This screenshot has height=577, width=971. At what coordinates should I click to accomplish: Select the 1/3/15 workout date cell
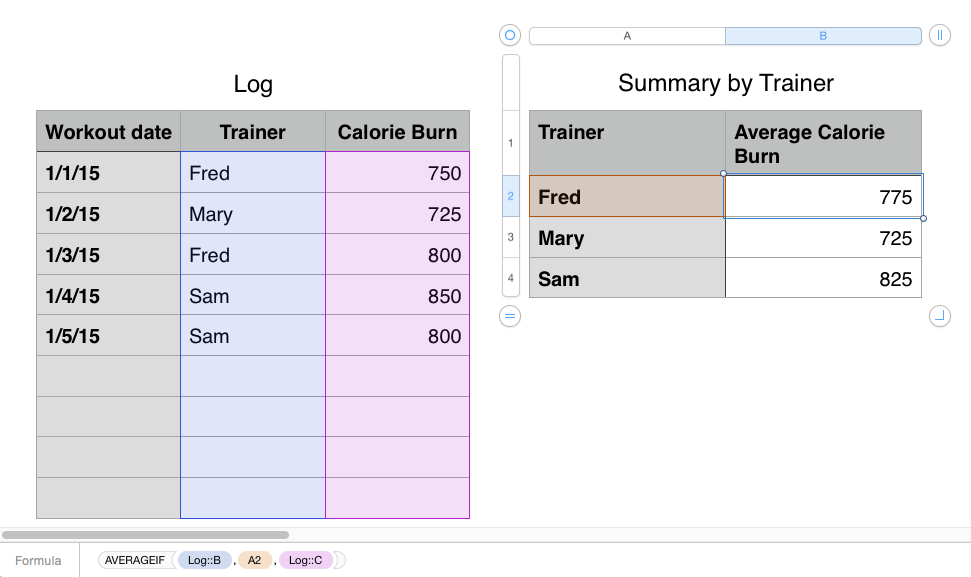tap(108, 255)
